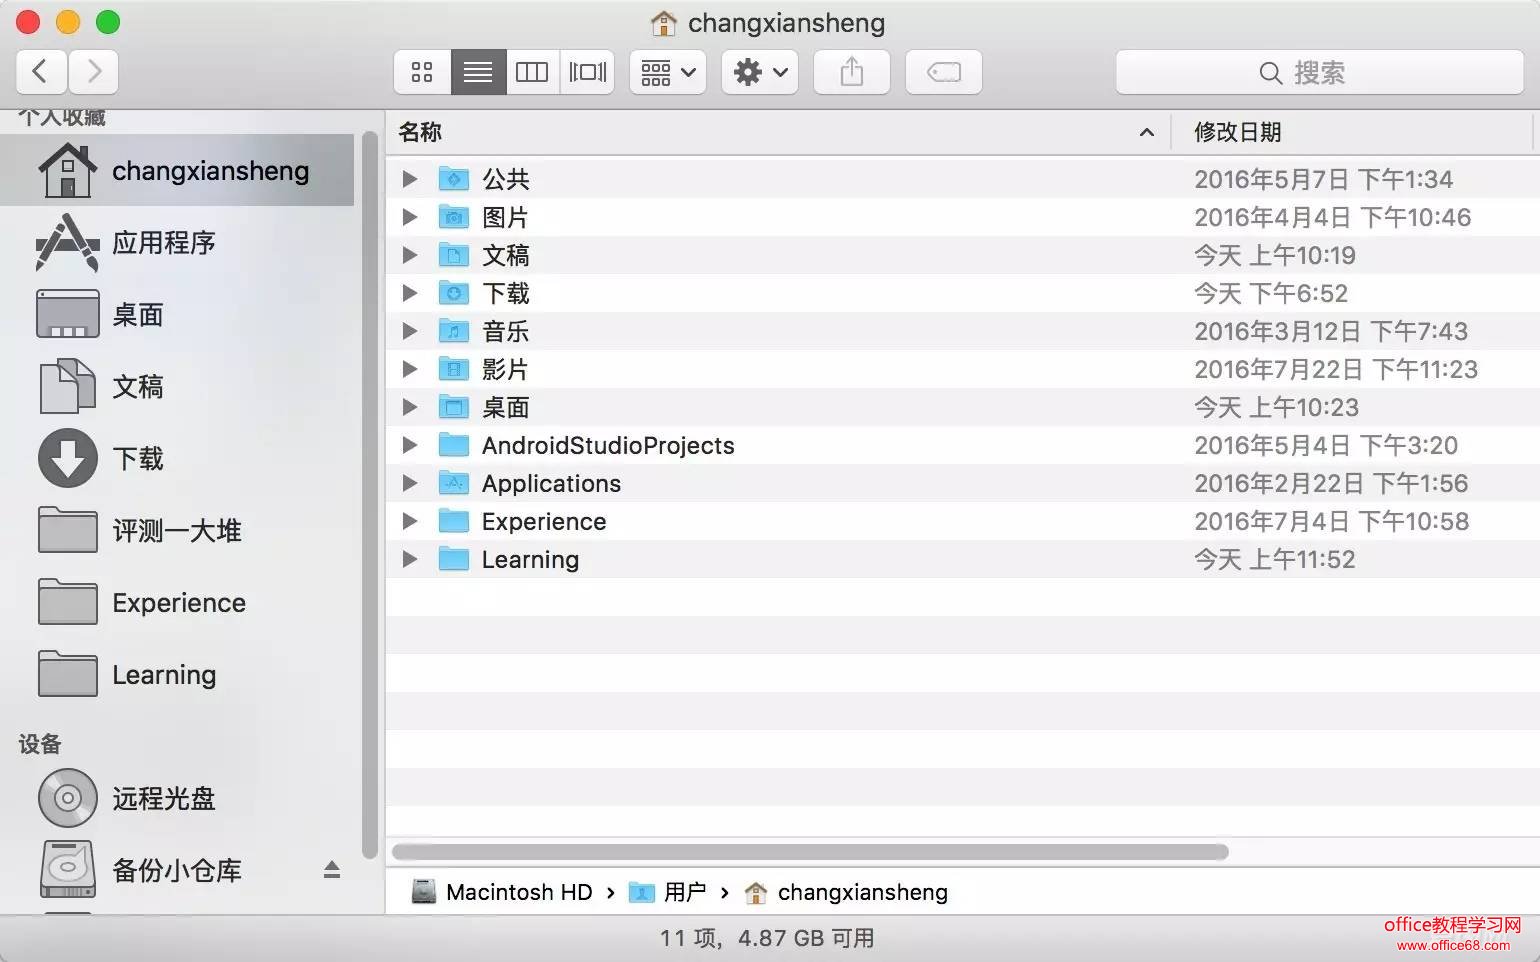The image size is (1540, 962).
Task: Click the sidebar vertical scrollbar
Action: coord(370,495)
